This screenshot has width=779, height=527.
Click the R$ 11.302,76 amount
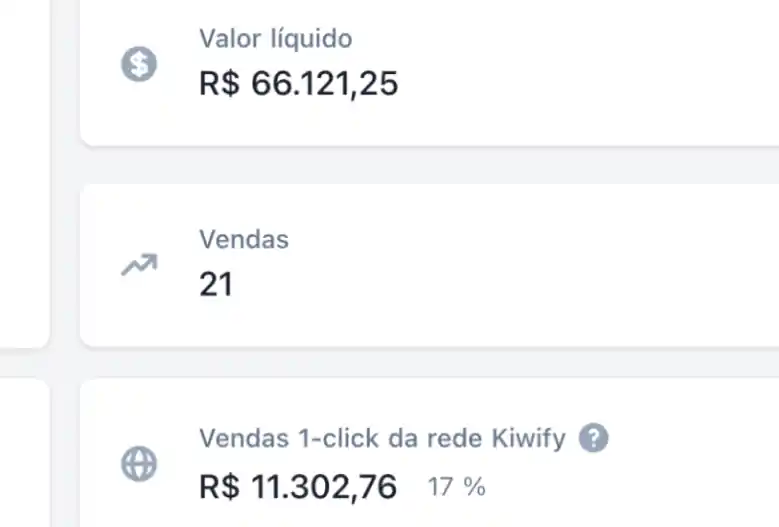tap(298, 488)
